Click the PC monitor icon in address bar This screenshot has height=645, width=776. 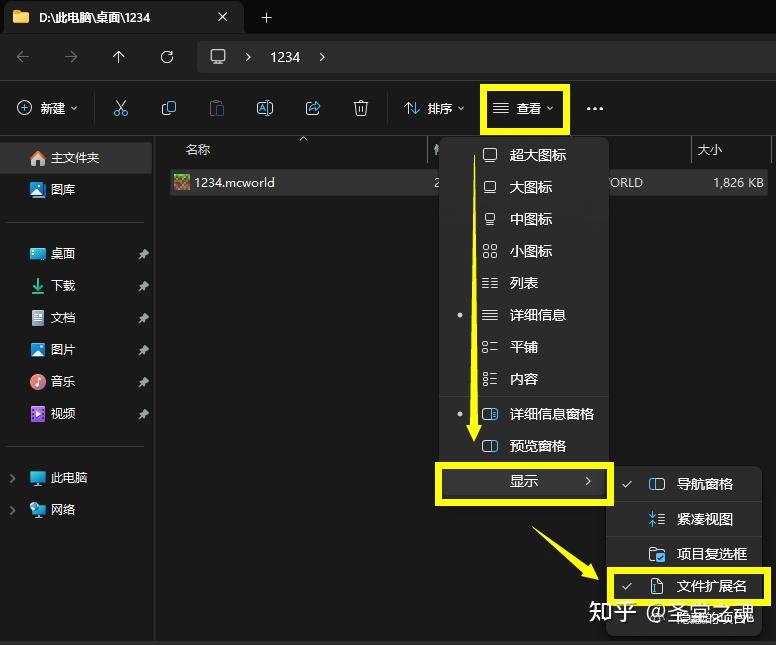(218, 56)
